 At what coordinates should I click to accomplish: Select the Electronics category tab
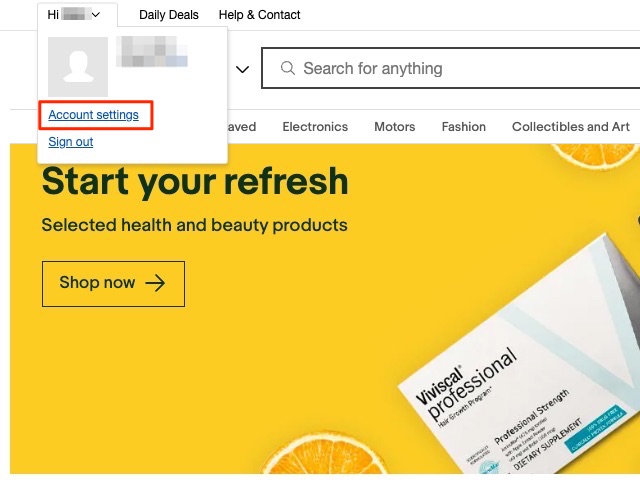coord(315,127)
